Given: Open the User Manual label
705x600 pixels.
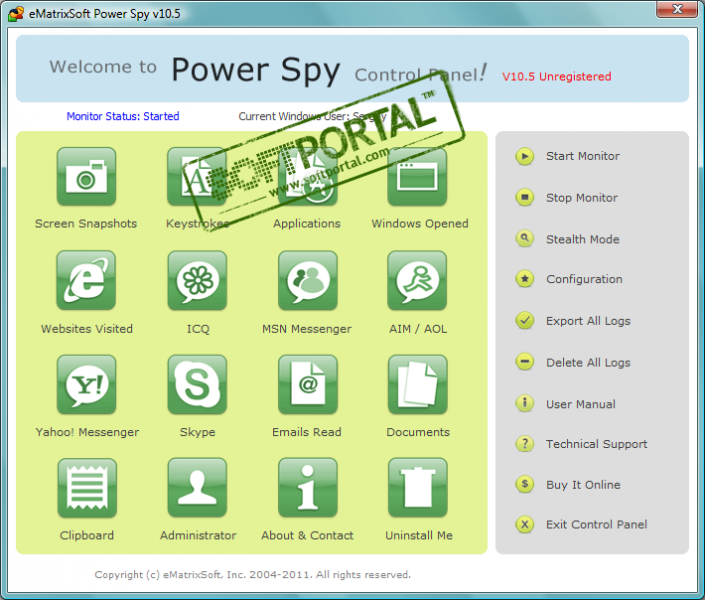Looking at the screenshot, I should click(x=581, y=404).
